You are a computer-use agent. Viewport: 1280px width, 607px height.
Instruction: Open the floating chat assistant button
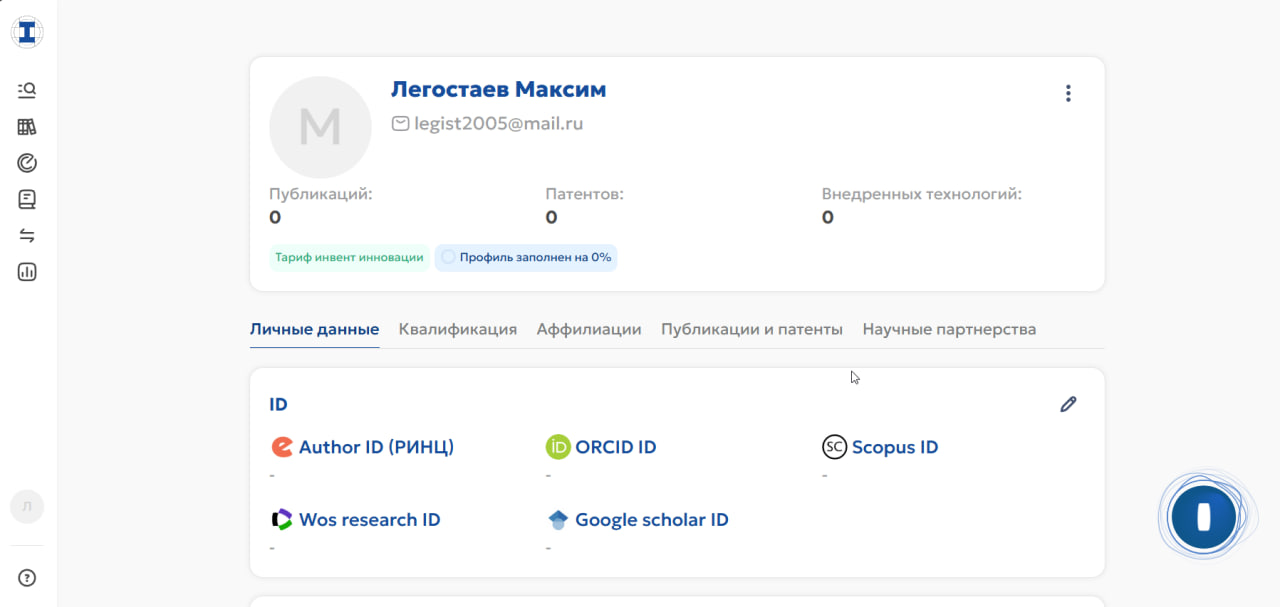coord(1203,517)
